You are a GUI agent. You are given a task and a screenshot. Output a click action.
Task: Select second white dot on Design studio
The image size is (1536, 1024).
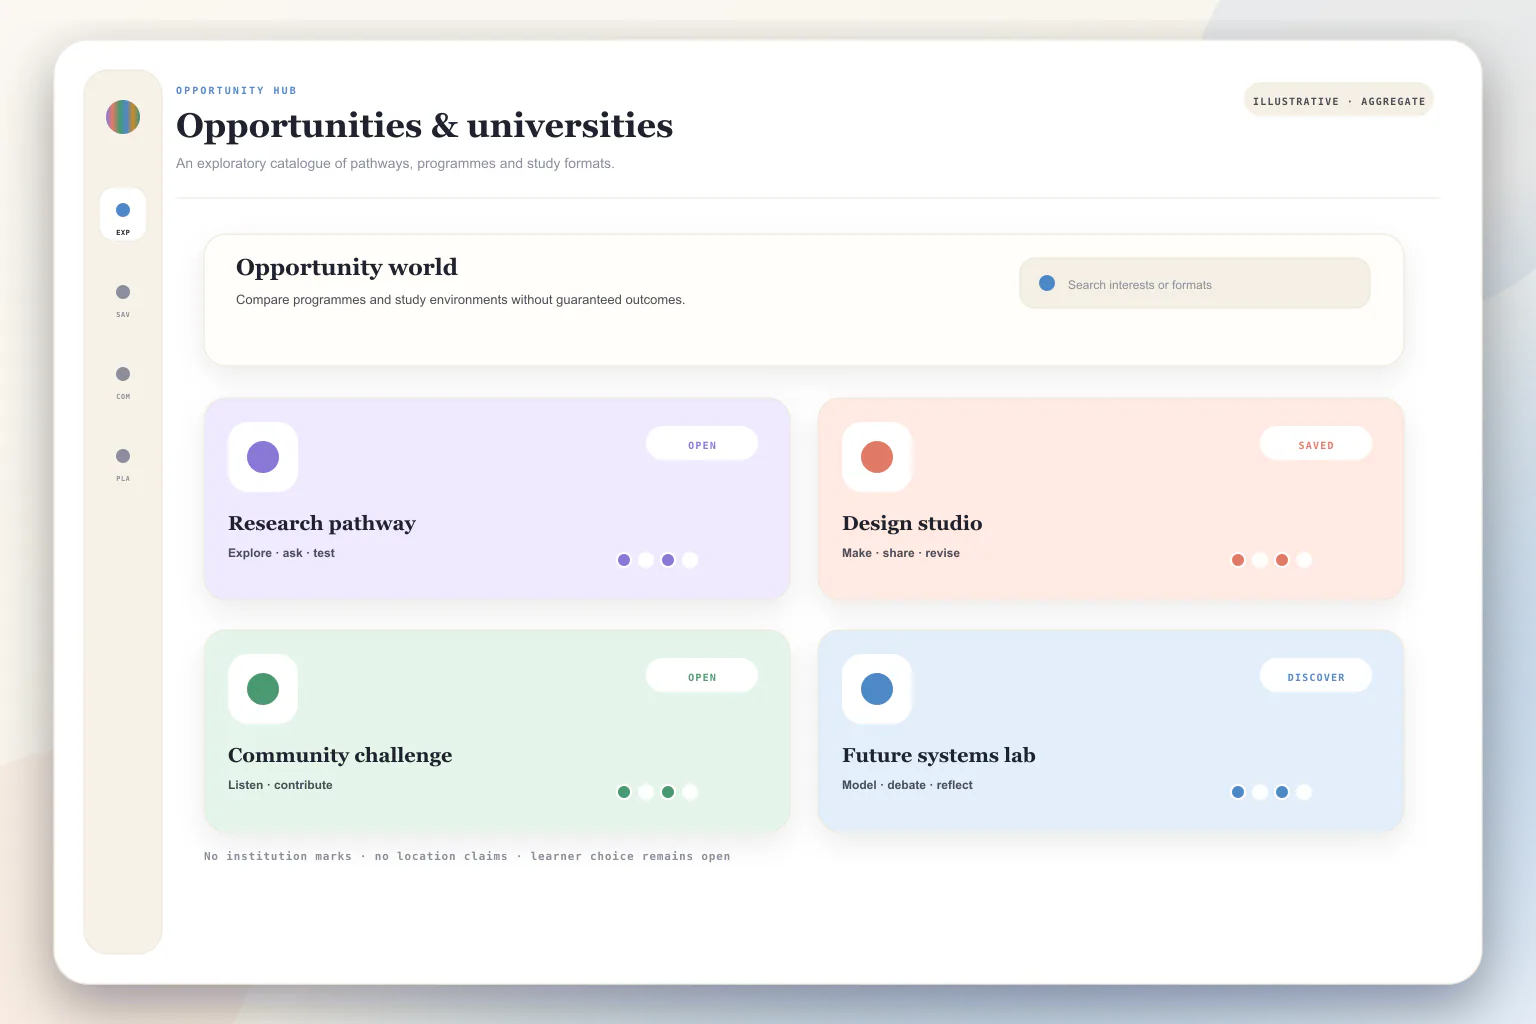pyautogui.click(x=1260, y=560)
